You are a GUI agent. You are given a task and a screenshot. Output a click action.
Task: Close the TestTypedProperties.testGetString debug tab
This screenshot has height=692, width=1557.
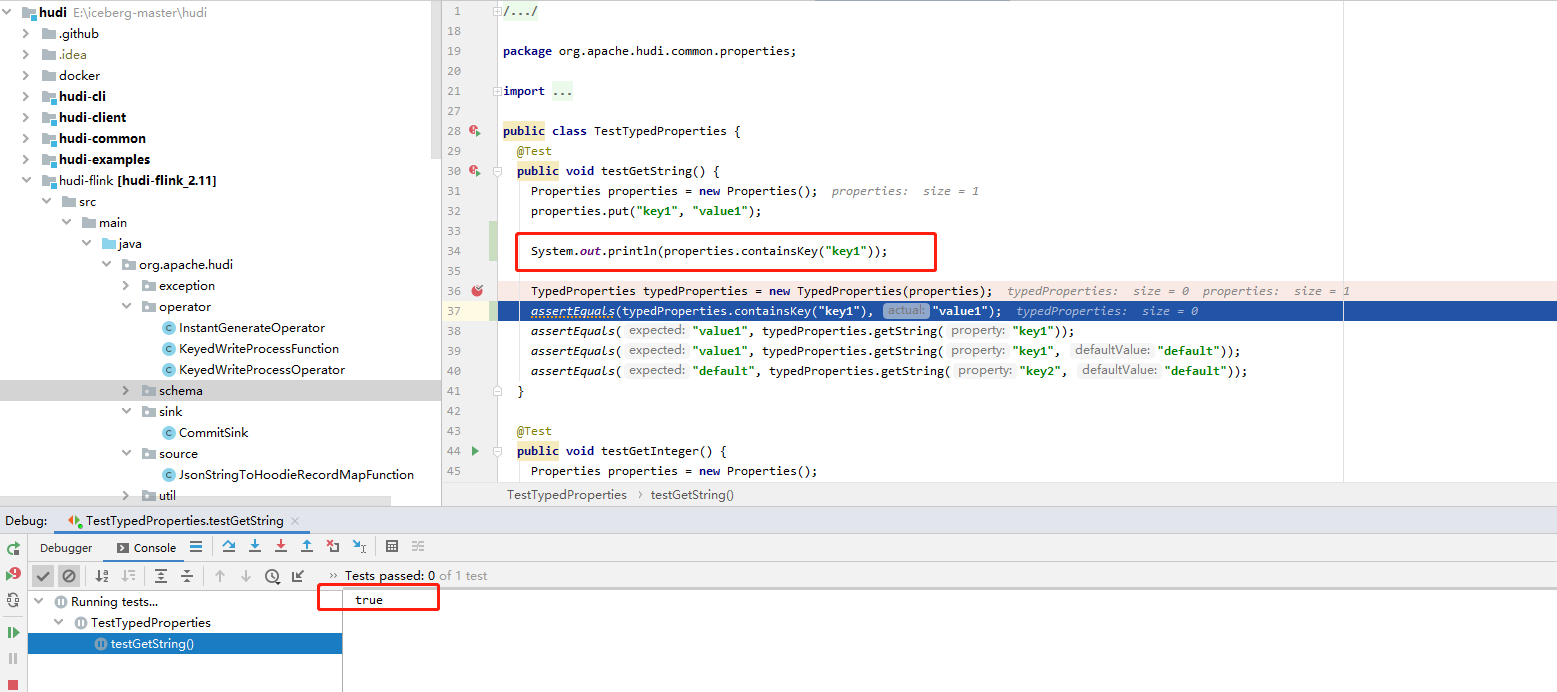[295, 521]
